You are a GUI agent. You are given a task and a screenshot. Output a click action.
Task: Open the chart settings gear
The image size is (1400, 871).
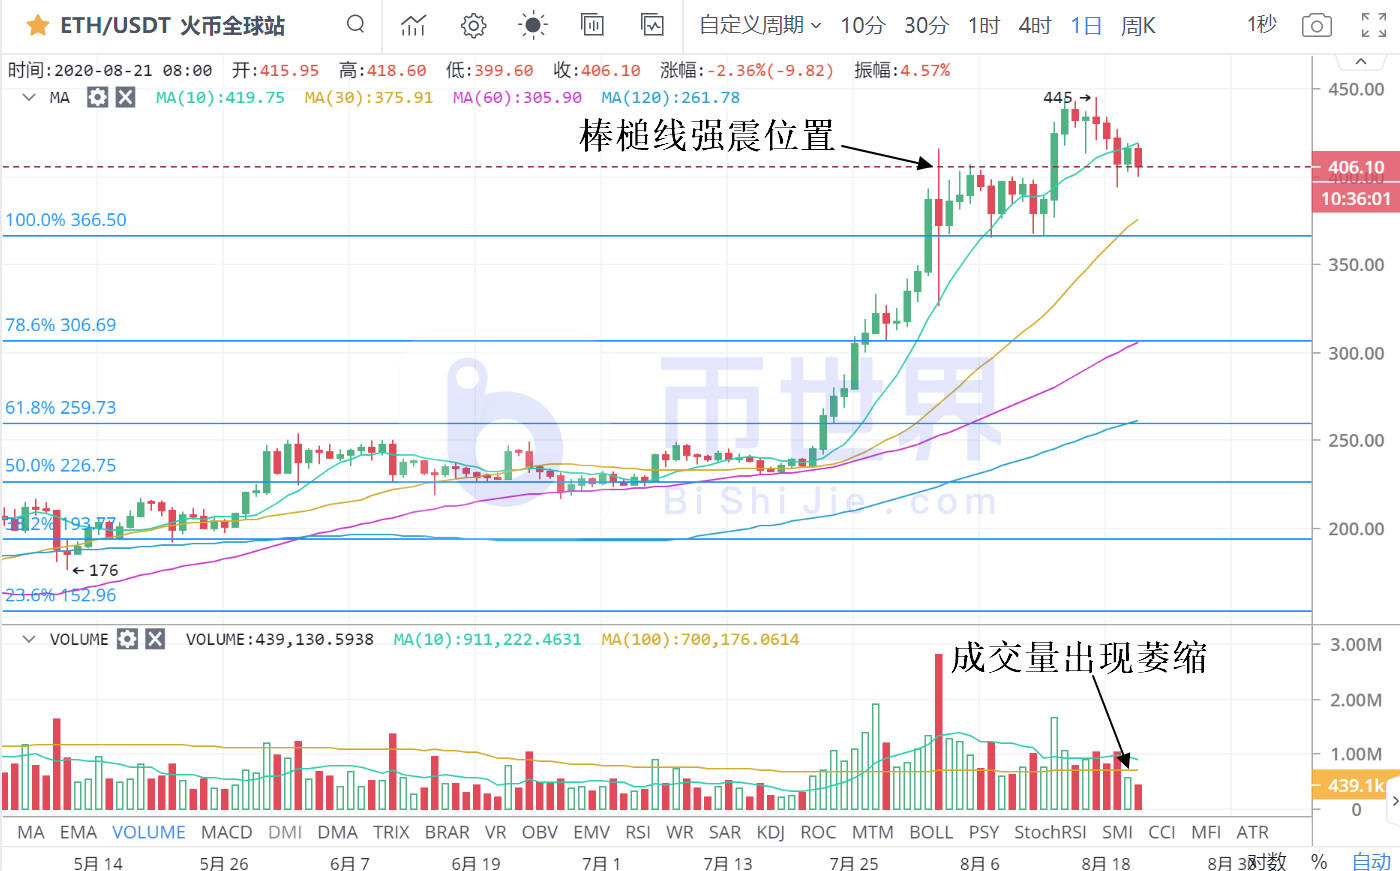click(x=473, y=25)
